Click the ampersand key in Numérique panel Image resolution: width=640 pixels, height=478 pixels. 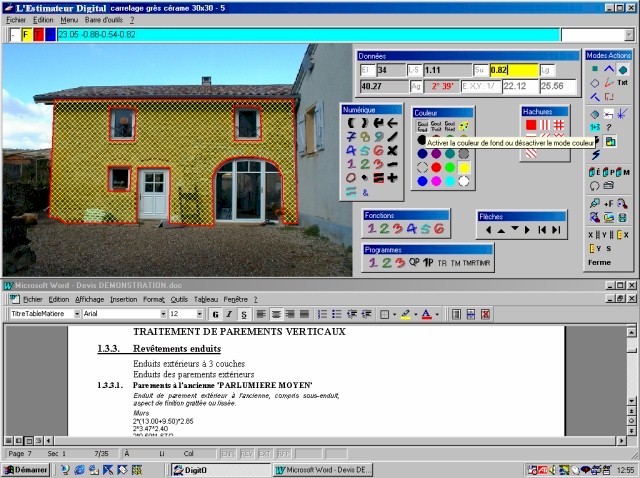365,192
